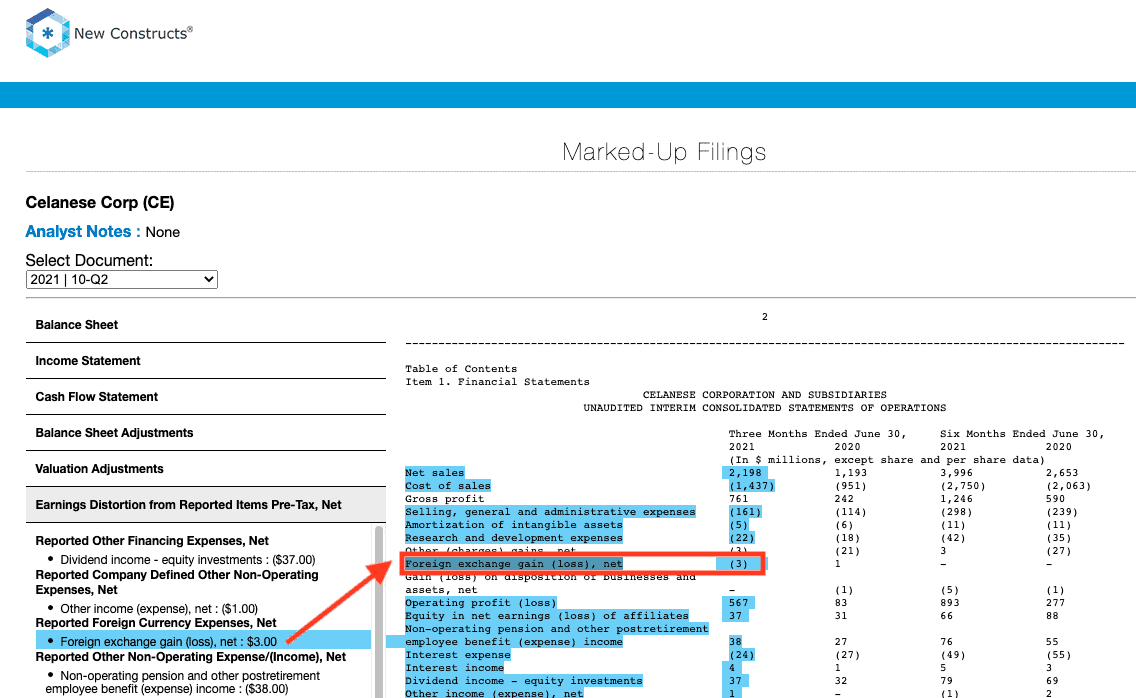Click the Table of Contents text in filing
This screenshot has width=1136, height=698.
[x=461, y=369]
